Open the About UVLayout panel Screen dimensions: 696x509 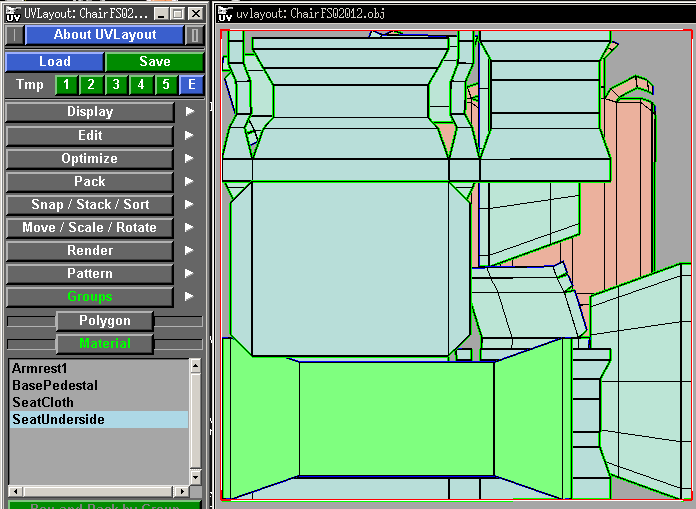pos(104,35)
